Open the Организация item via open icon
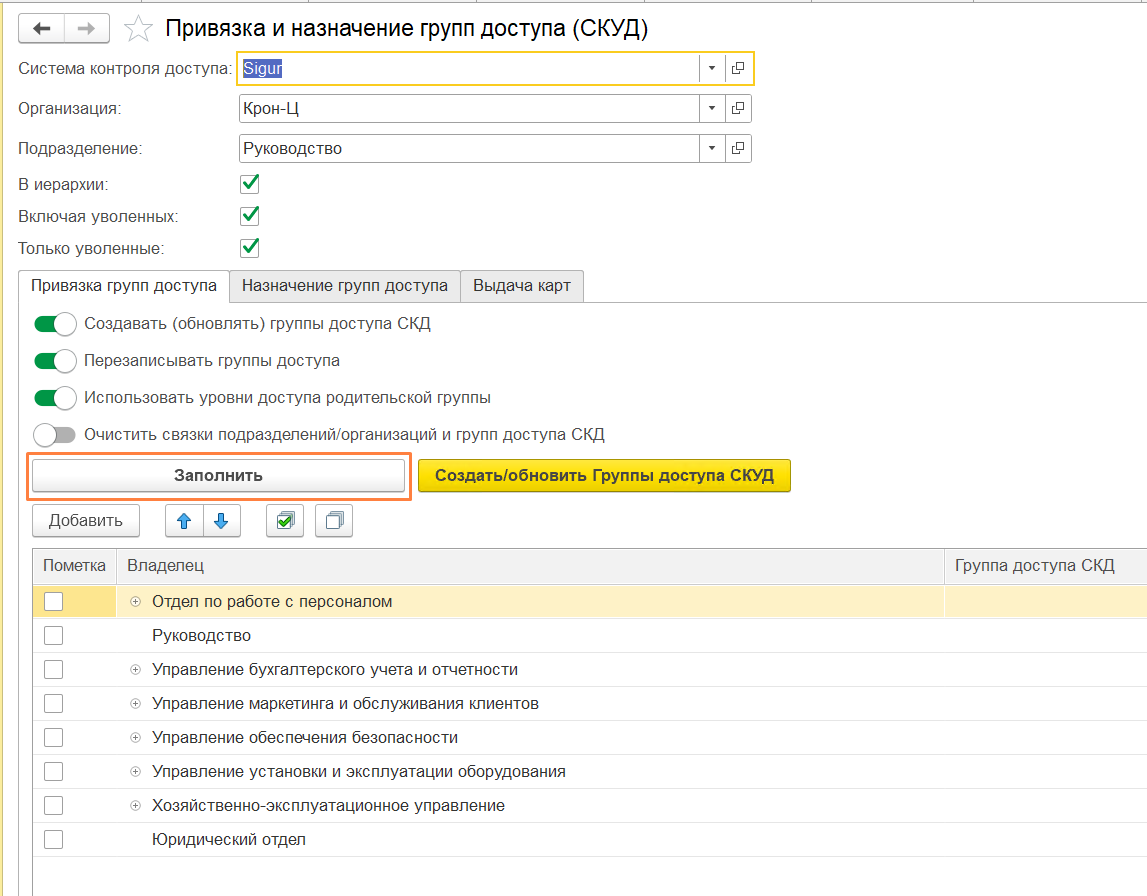 [738, 108]
